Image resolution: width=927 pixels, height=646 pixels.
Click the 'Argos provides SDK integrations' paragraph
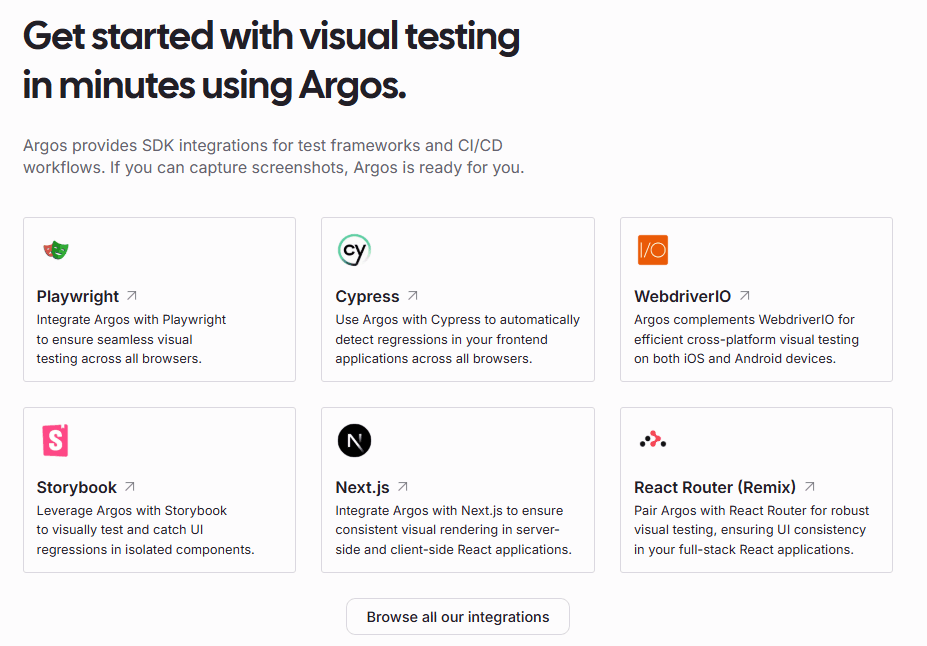point(274,157)
